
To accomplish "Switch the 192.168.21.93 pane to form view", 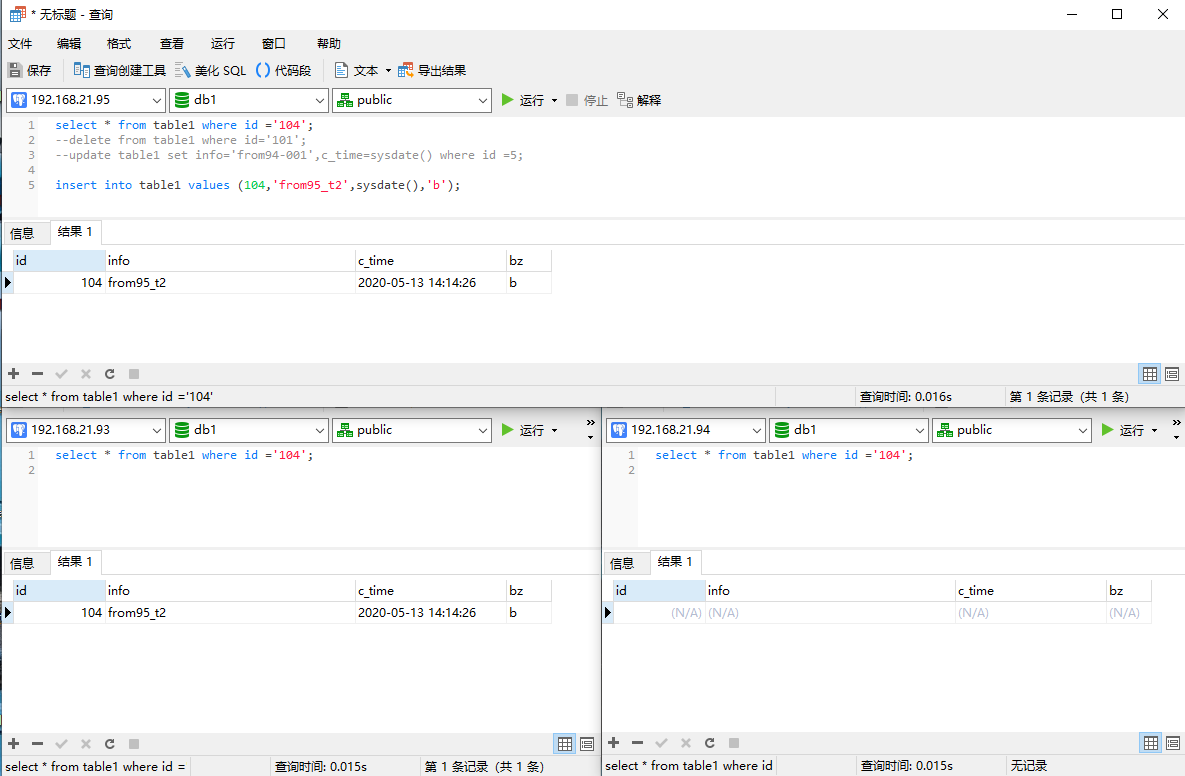I will 587,744.
